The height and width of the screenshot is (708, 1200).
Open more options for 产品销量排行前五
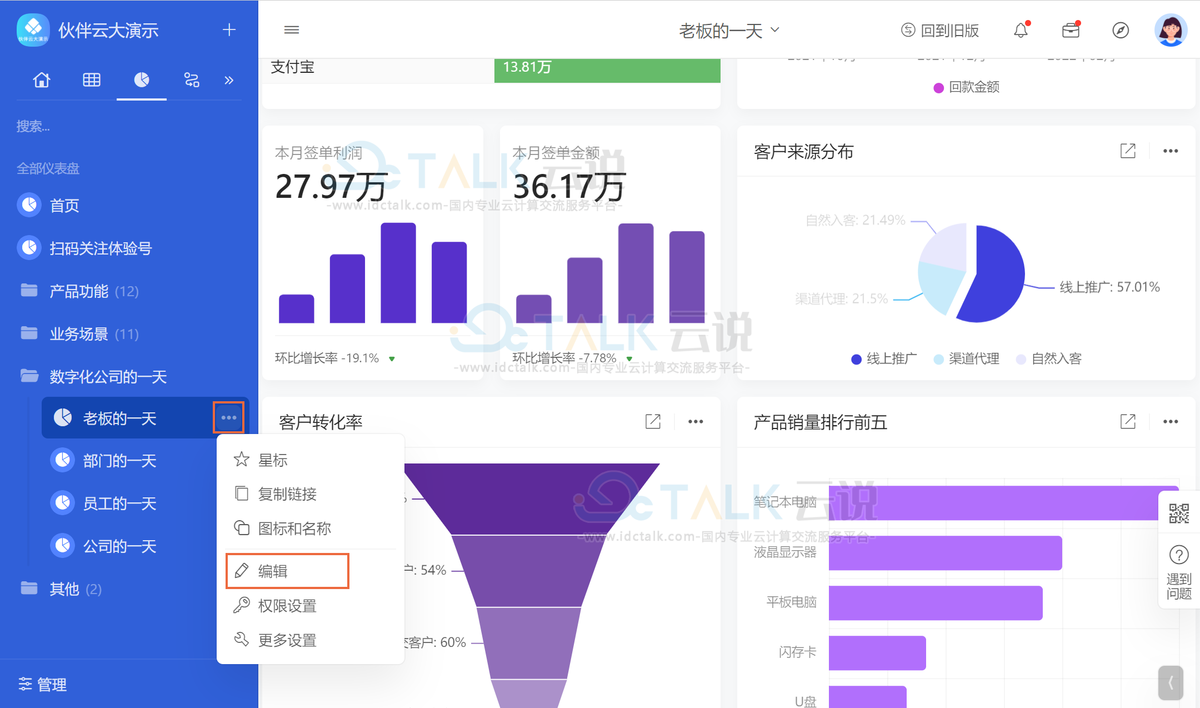pyautogui.click(x=1171, y=422)
